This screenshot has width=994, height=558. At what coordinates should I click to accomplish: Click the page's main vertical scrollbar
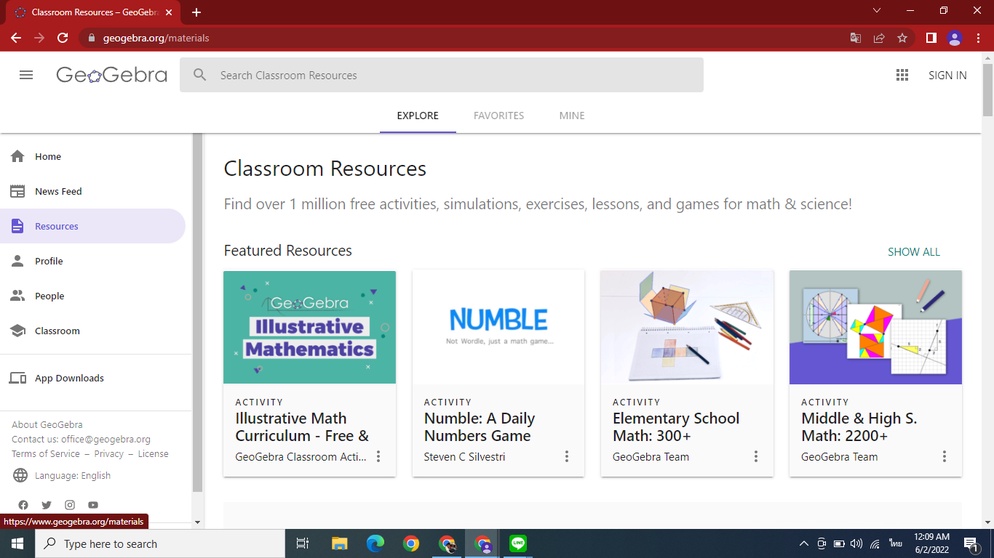tap(988, 89)
